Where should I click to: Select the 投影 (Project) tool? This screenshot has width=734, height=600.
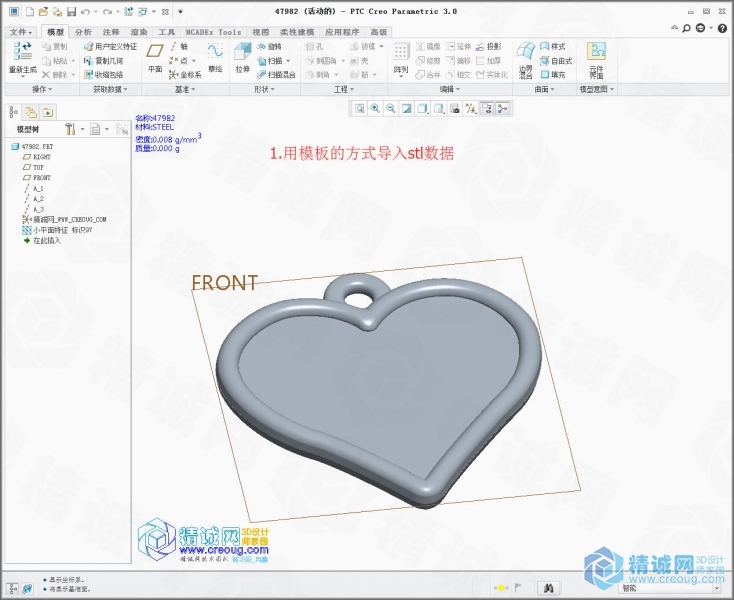[488, 46]
